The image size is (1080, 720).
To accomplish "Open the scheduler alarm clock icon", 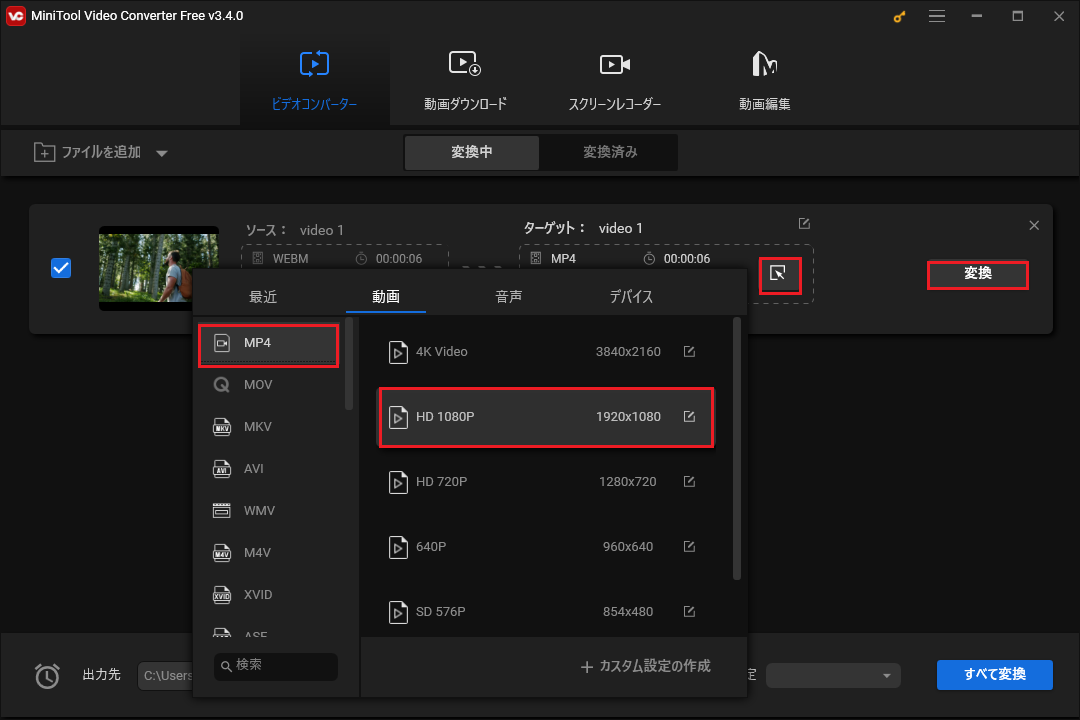I will click(x=48, y=675).
